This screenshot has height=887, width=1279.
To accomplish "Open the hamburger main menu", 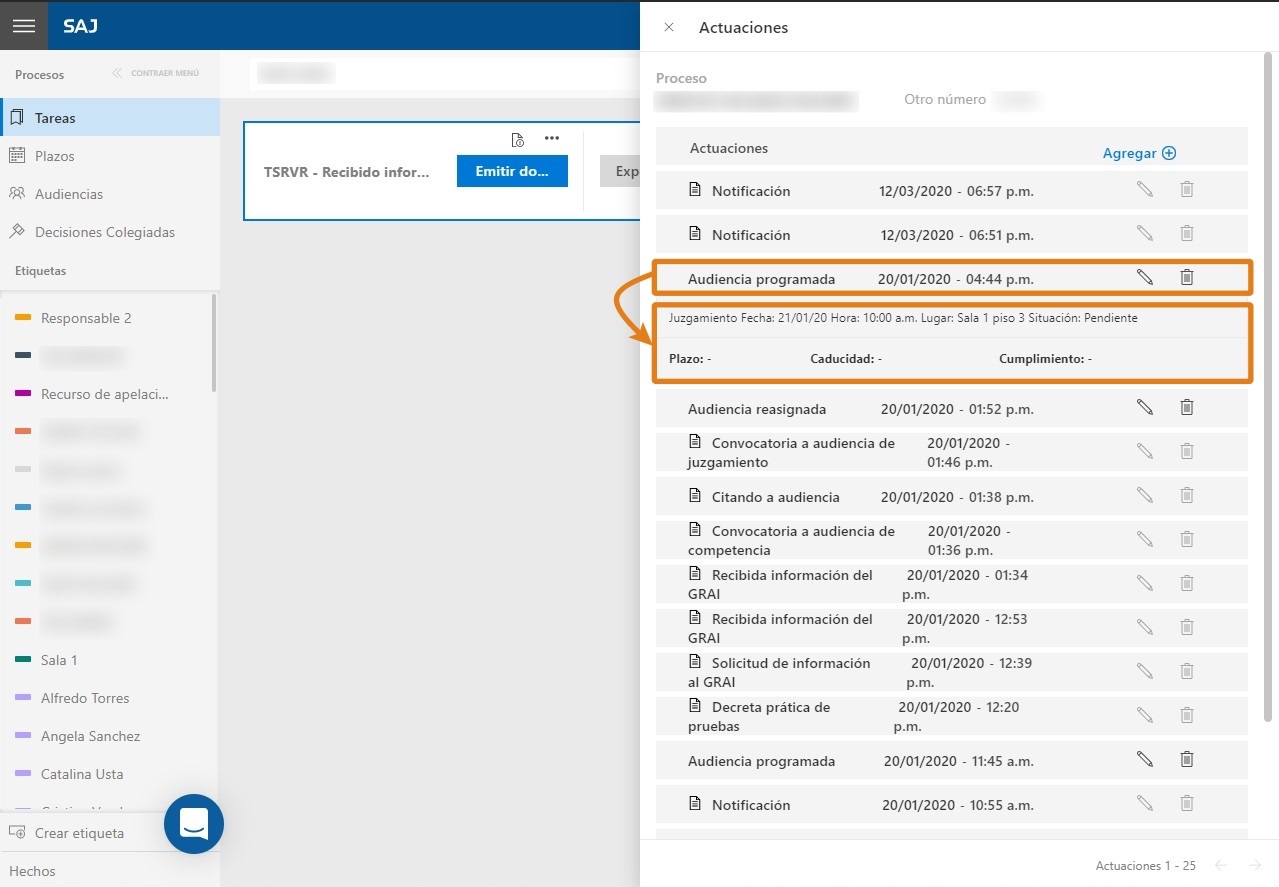I will pyautogui.click(x=24, y=26).
